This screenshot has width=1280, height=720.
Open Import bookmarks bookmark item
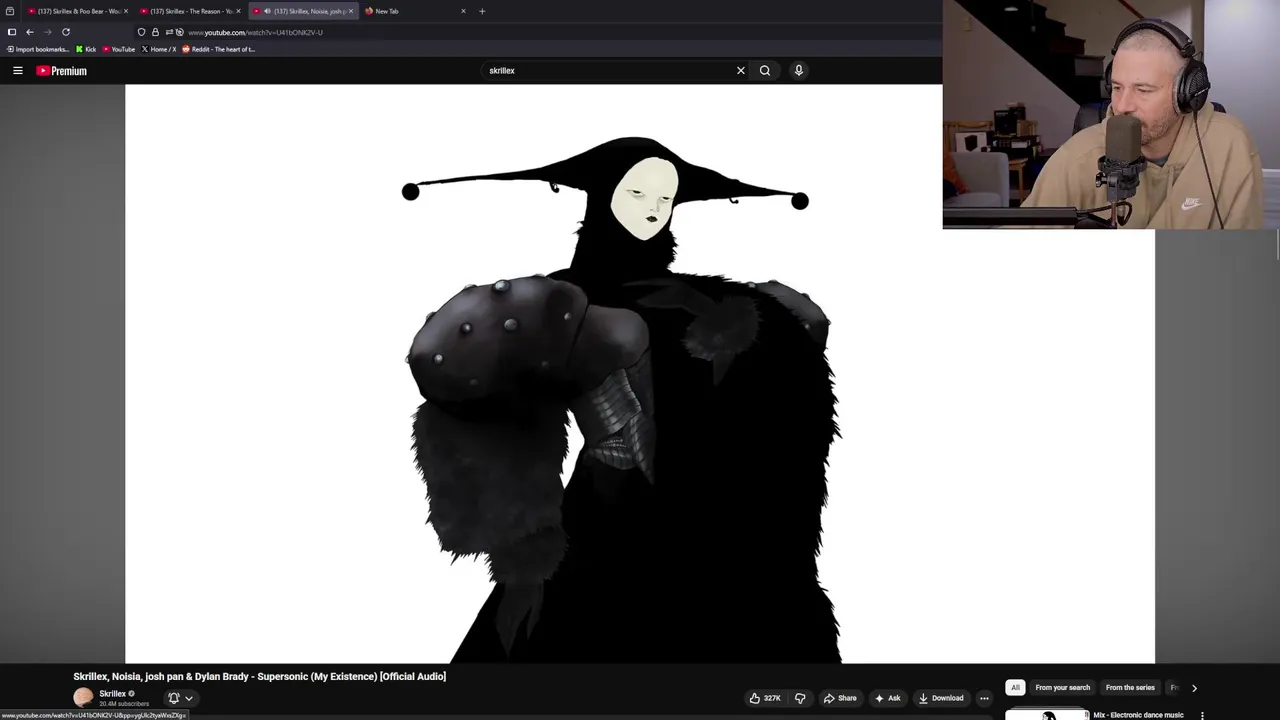38,49
